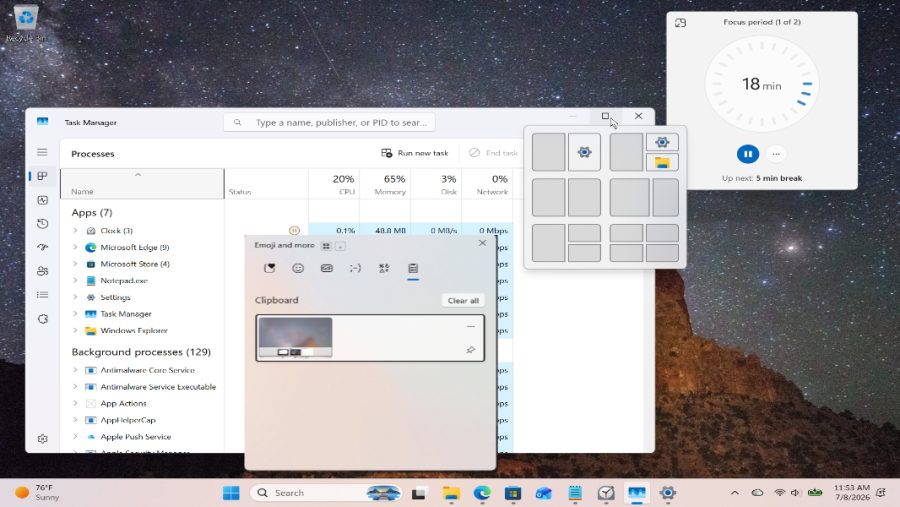Click Run new task
Image resolution: width=900 pixels, height=507 pixels.
(x=414, y=153)
